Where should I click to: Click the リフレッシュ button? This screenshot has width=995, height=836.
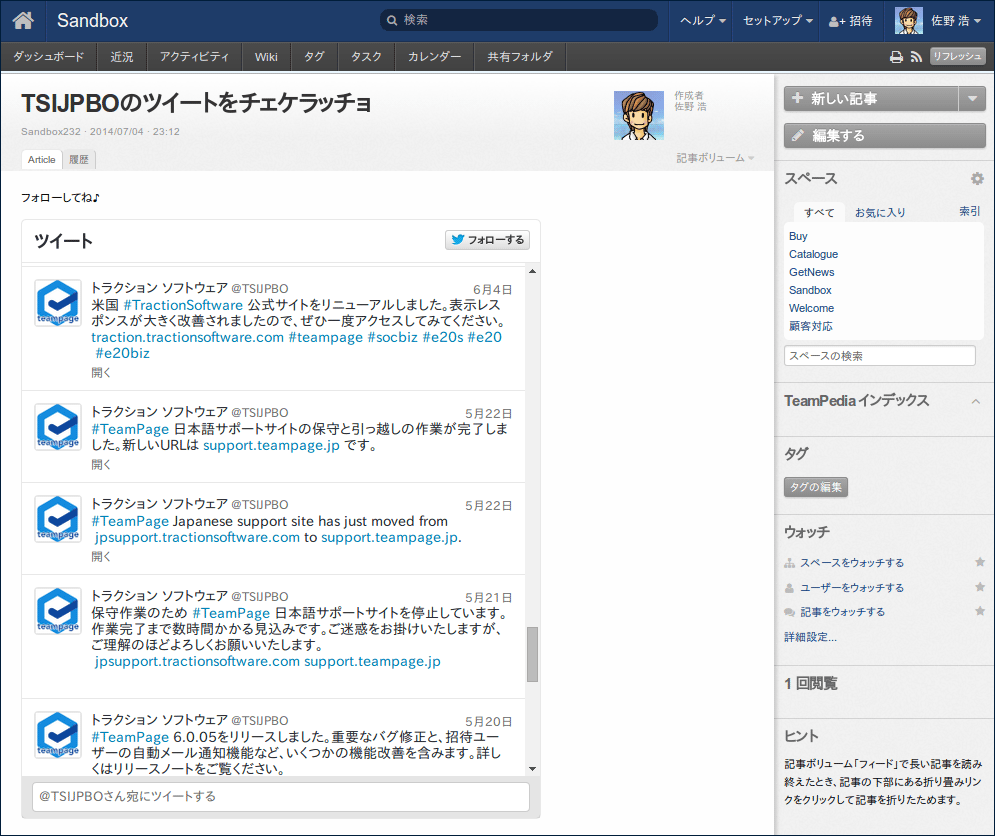[x=958, y=56]
